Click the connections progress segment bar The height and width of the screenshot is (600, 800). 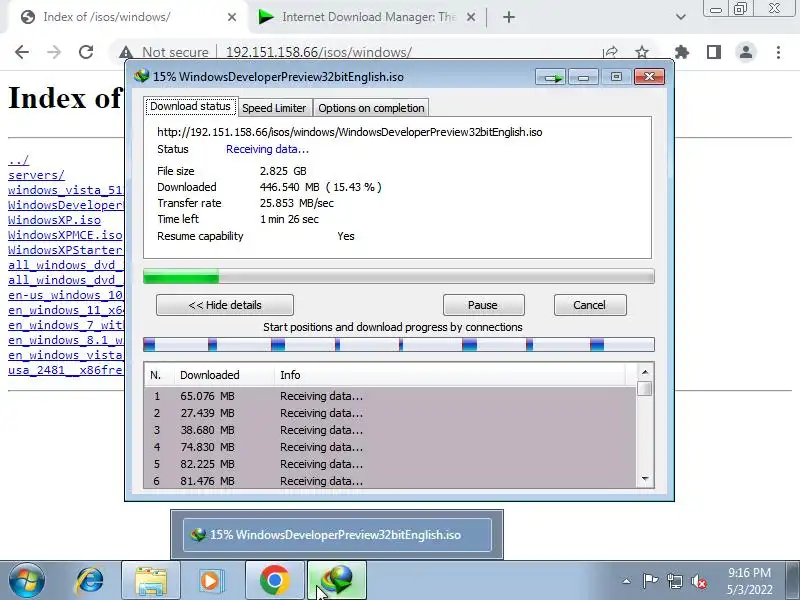[x=398, y=344]
